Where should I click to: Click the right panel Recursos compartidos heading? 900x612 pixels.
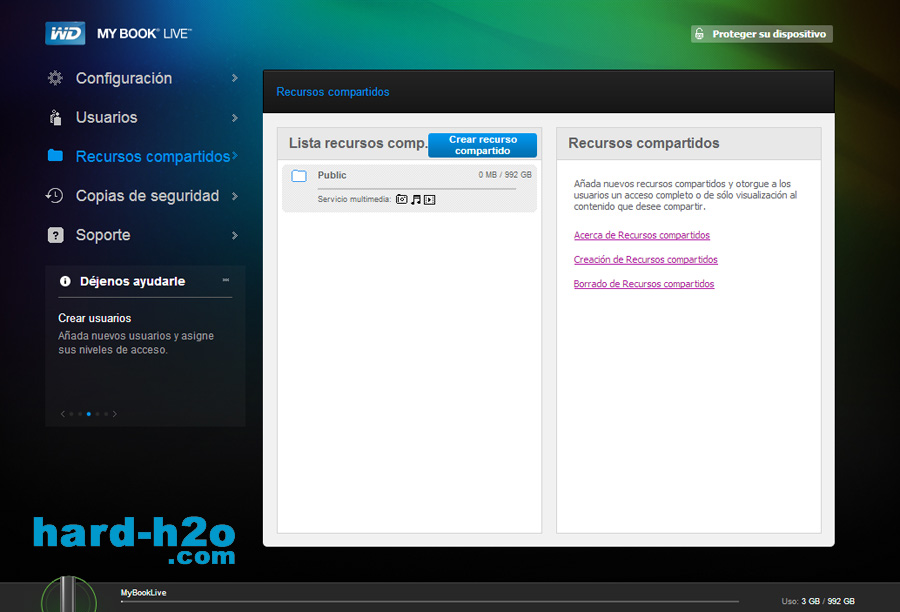point(643,143)
